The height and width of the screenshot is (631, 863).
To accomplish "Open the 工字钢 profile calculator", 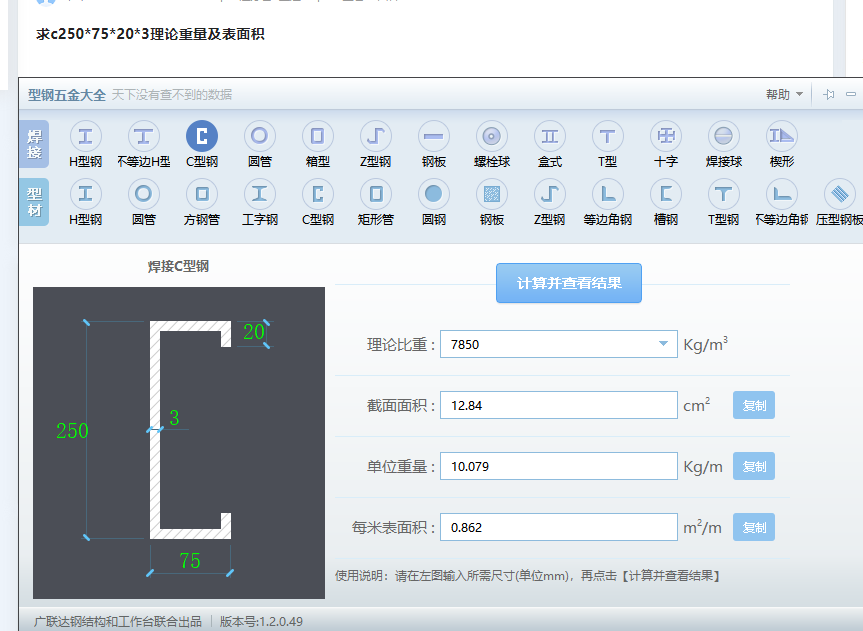I will [x=259, y=197].
